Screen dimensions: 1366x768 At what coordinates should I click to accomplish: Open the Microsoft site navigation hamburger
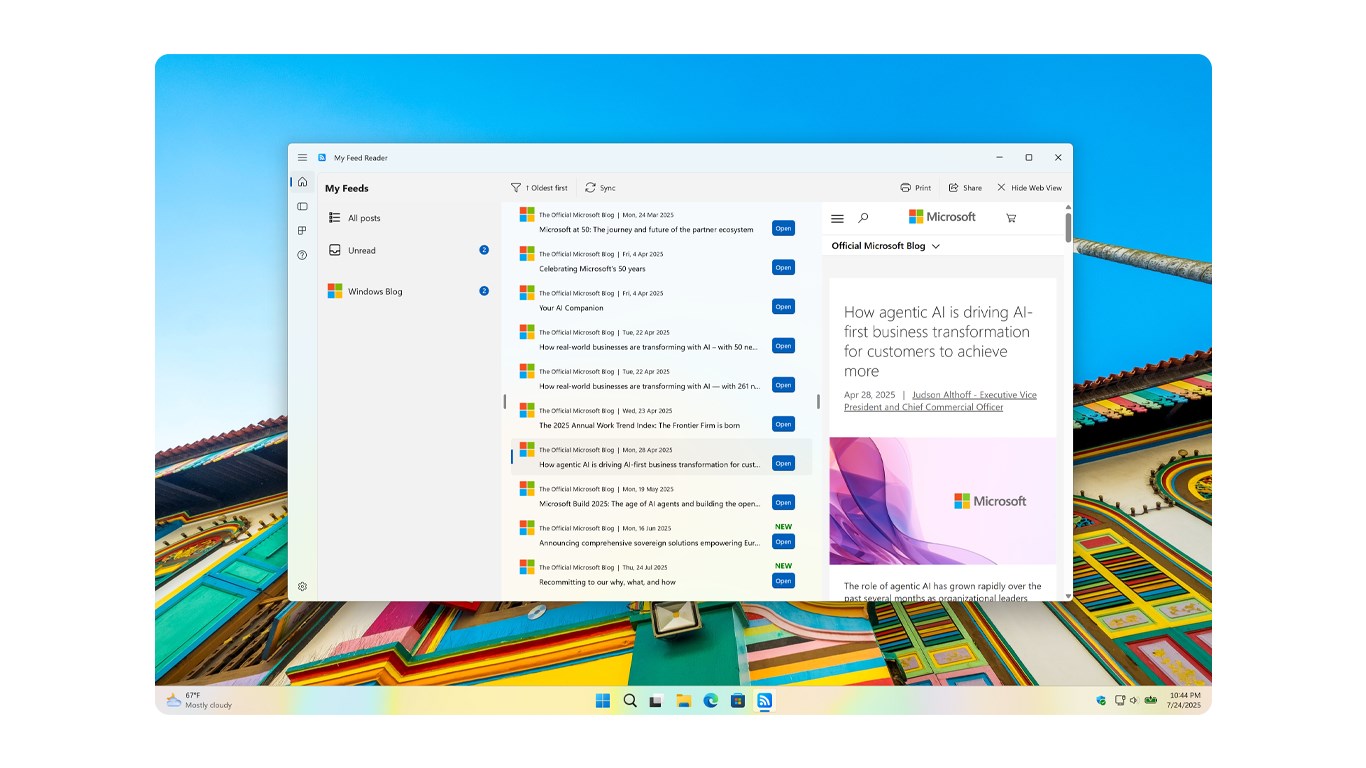point(837,217)
